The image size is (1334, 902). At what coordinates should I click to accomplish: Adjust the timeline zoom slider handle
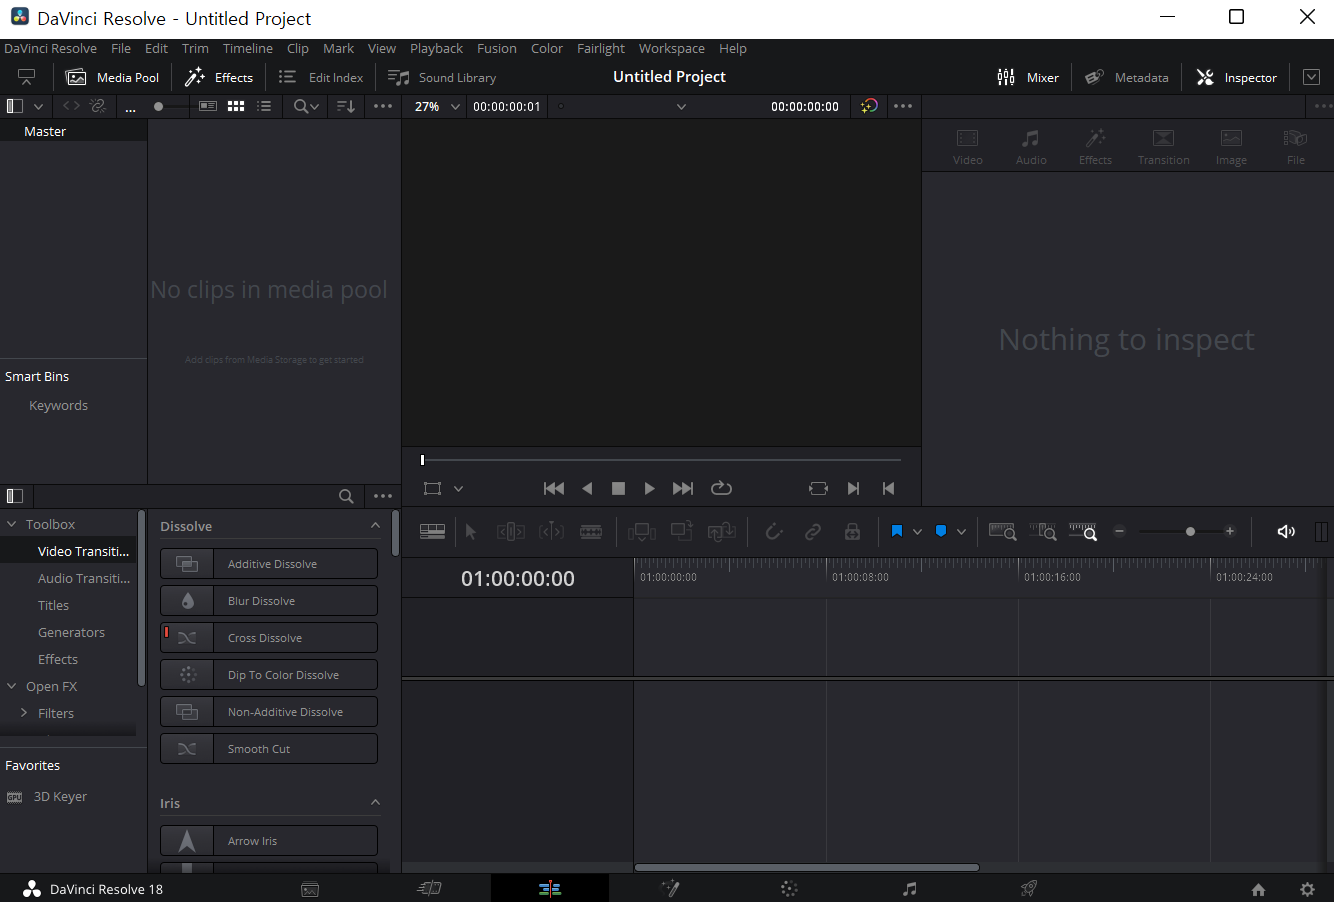pyautogui.click(x=1190, y=532)
